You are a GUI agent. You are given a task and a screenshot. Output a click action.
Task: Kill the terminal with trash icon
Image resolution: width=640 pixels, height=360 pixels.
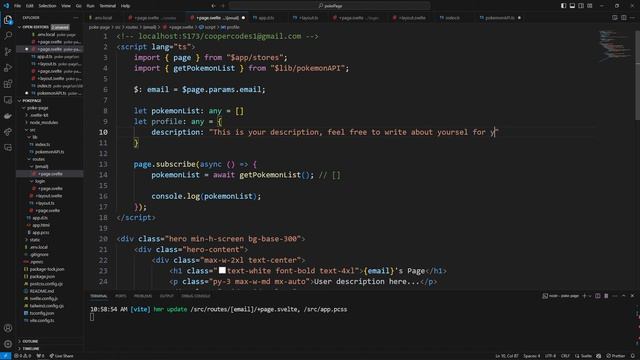pyautogui.click(x=606, y=296)
